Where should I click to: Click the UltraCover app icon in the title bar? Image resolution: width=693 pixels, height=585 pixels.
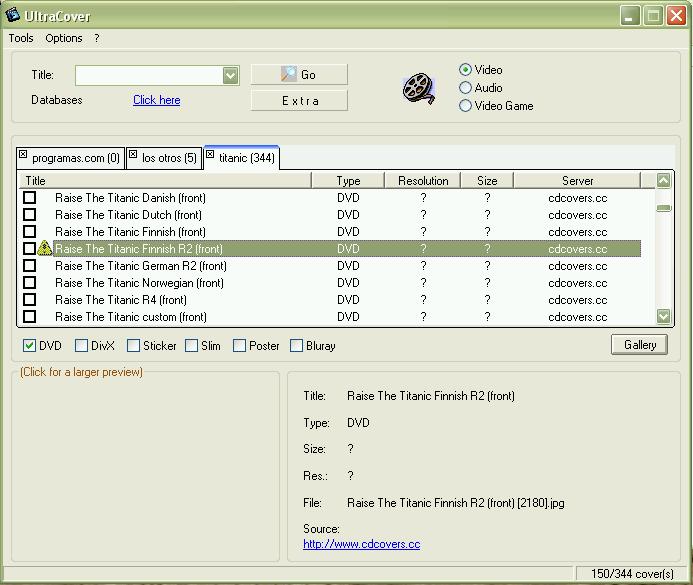point(12,15)
